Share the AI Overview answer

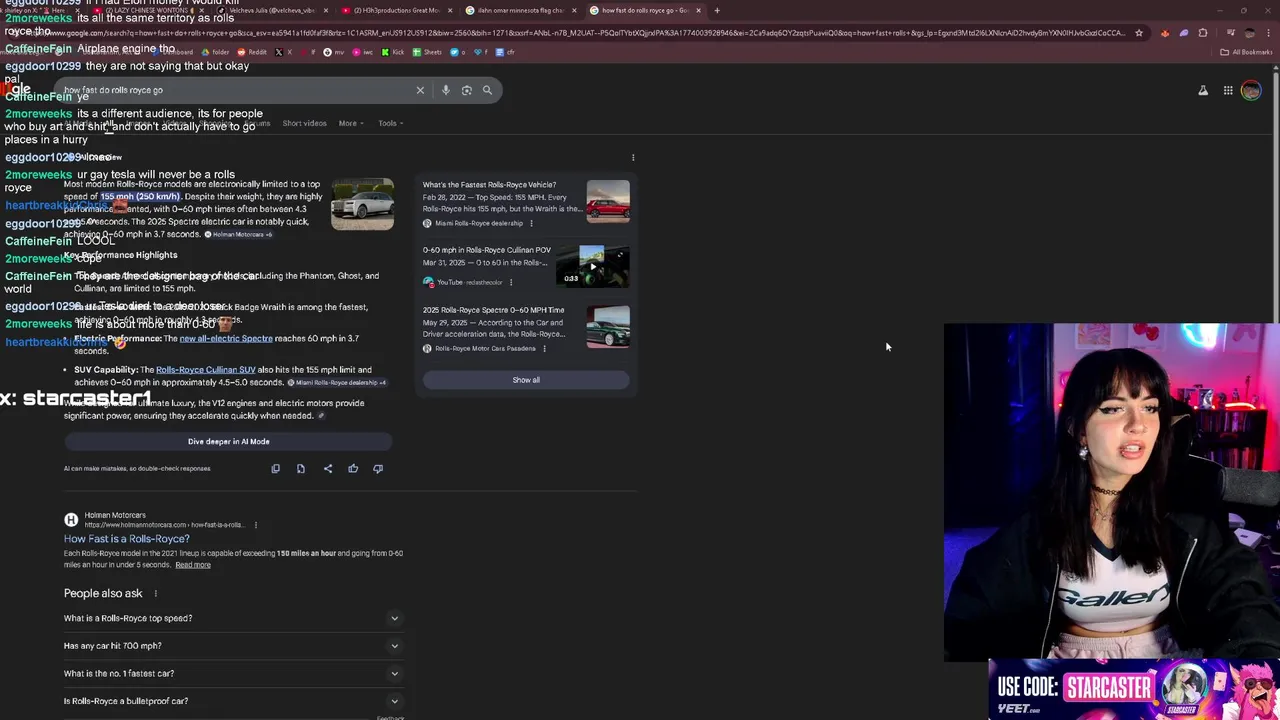click(327, 468)
